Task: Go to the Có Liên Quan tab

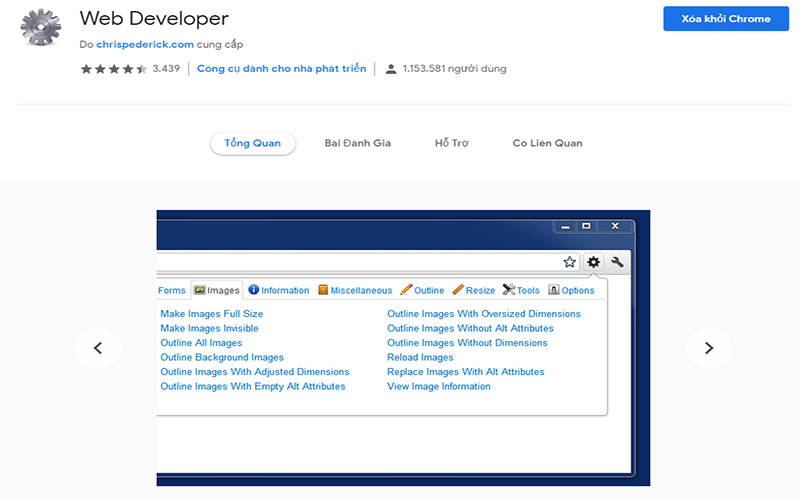Action: coord(547,143)
